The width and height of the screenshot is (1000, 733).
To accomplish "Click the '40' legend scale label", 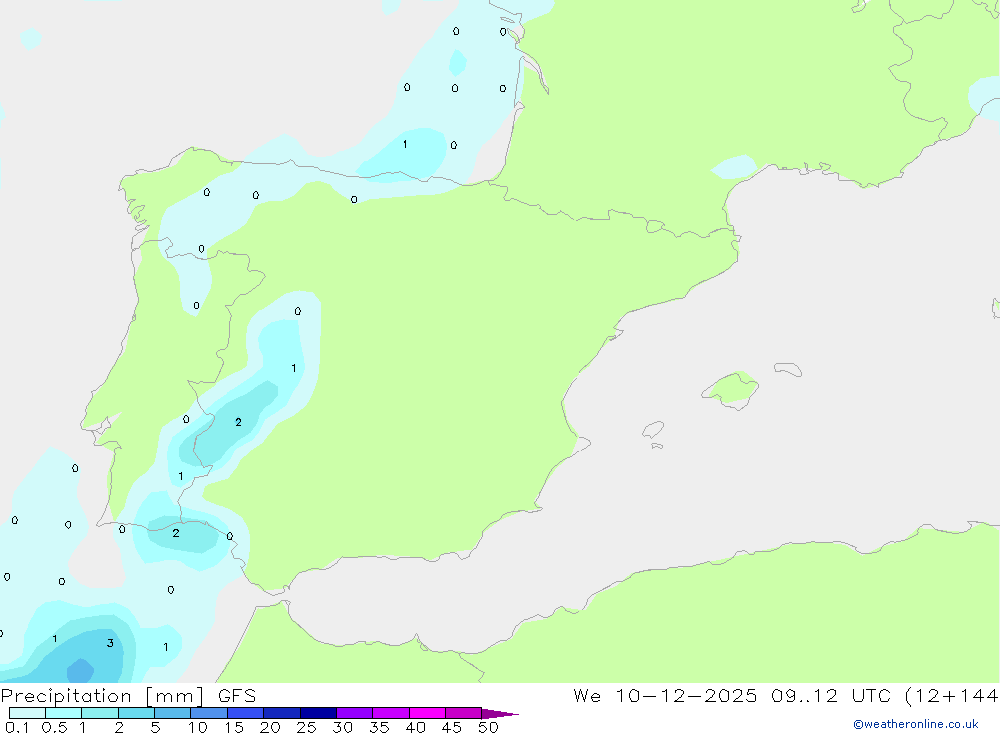I will pos(416,727).
